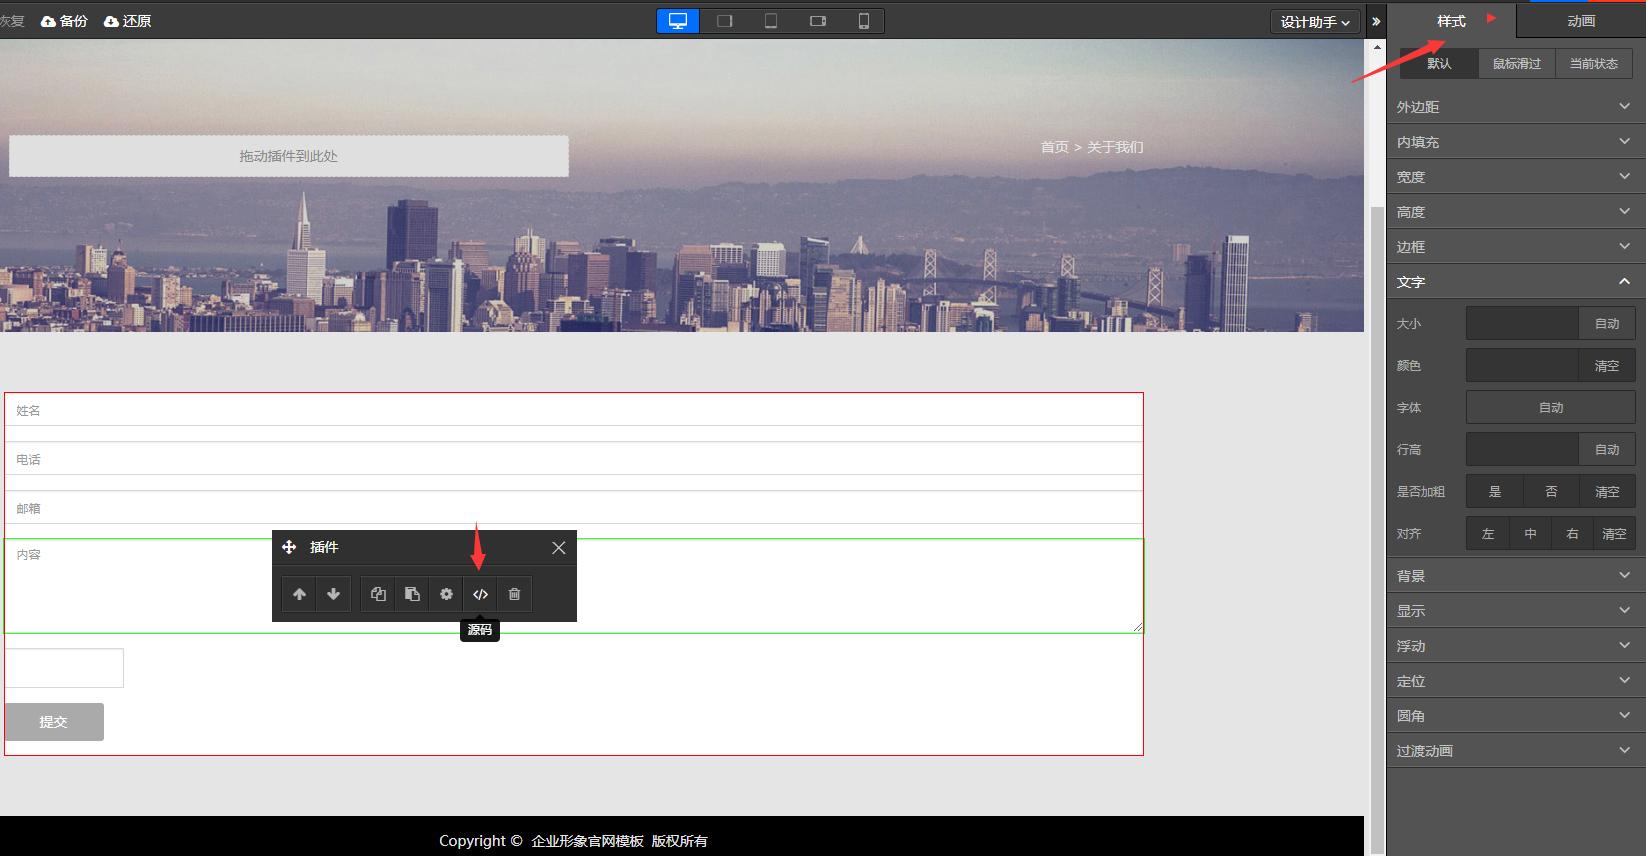The width and height of the screenshot is (1646, 856).
Task: Open the plugin source code editor
Action: tap(480, 594)
